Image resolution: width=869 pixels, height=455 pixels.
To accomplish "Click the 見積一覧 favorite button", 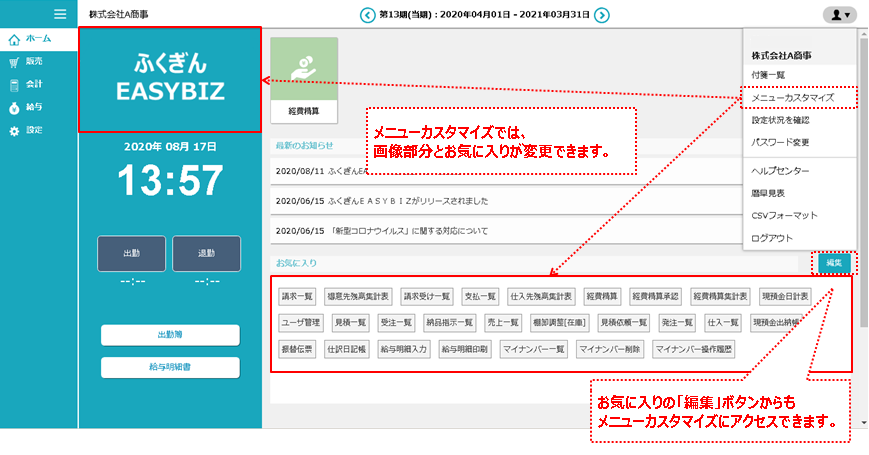I will point(350,323).
